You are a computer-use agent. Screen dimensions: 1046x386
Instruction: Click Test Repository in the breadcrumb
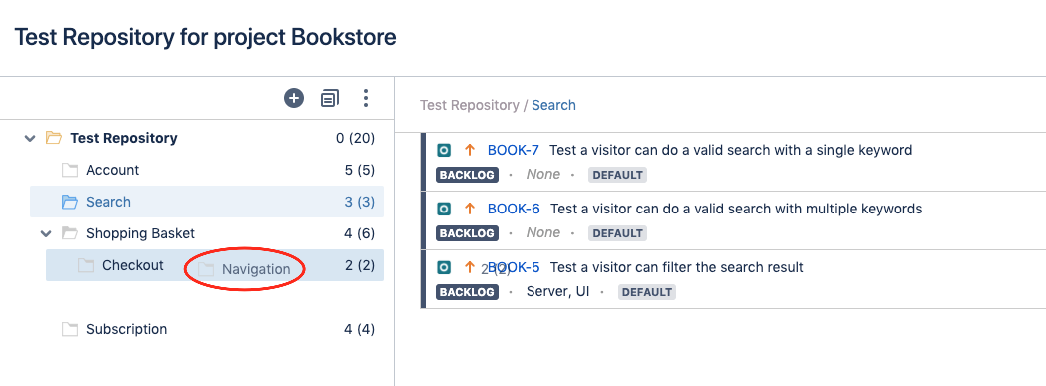pos(470,105)
